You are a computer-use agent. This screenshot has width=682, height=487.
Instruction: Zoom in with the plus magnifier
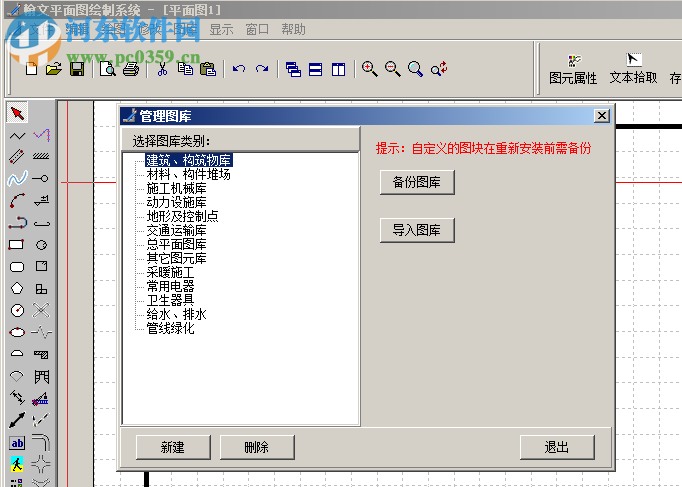(x=370, y=69)
